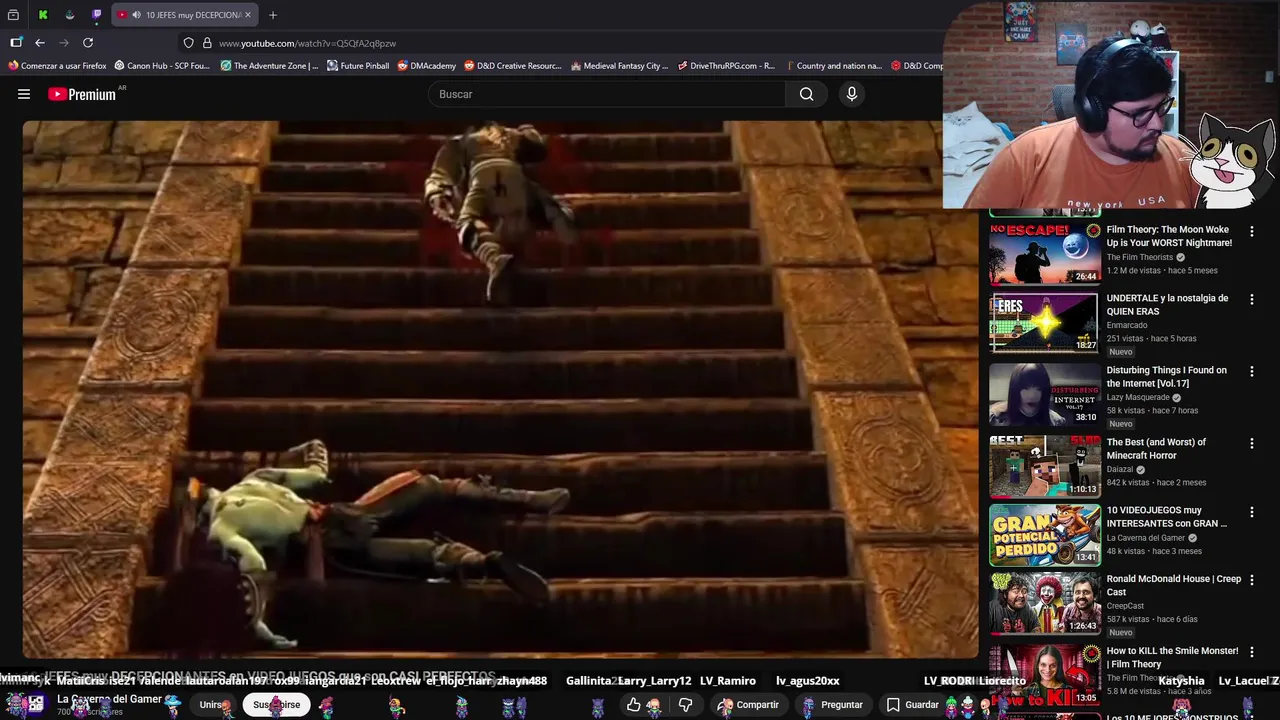Click the Compartir share button

coord(748,705)
